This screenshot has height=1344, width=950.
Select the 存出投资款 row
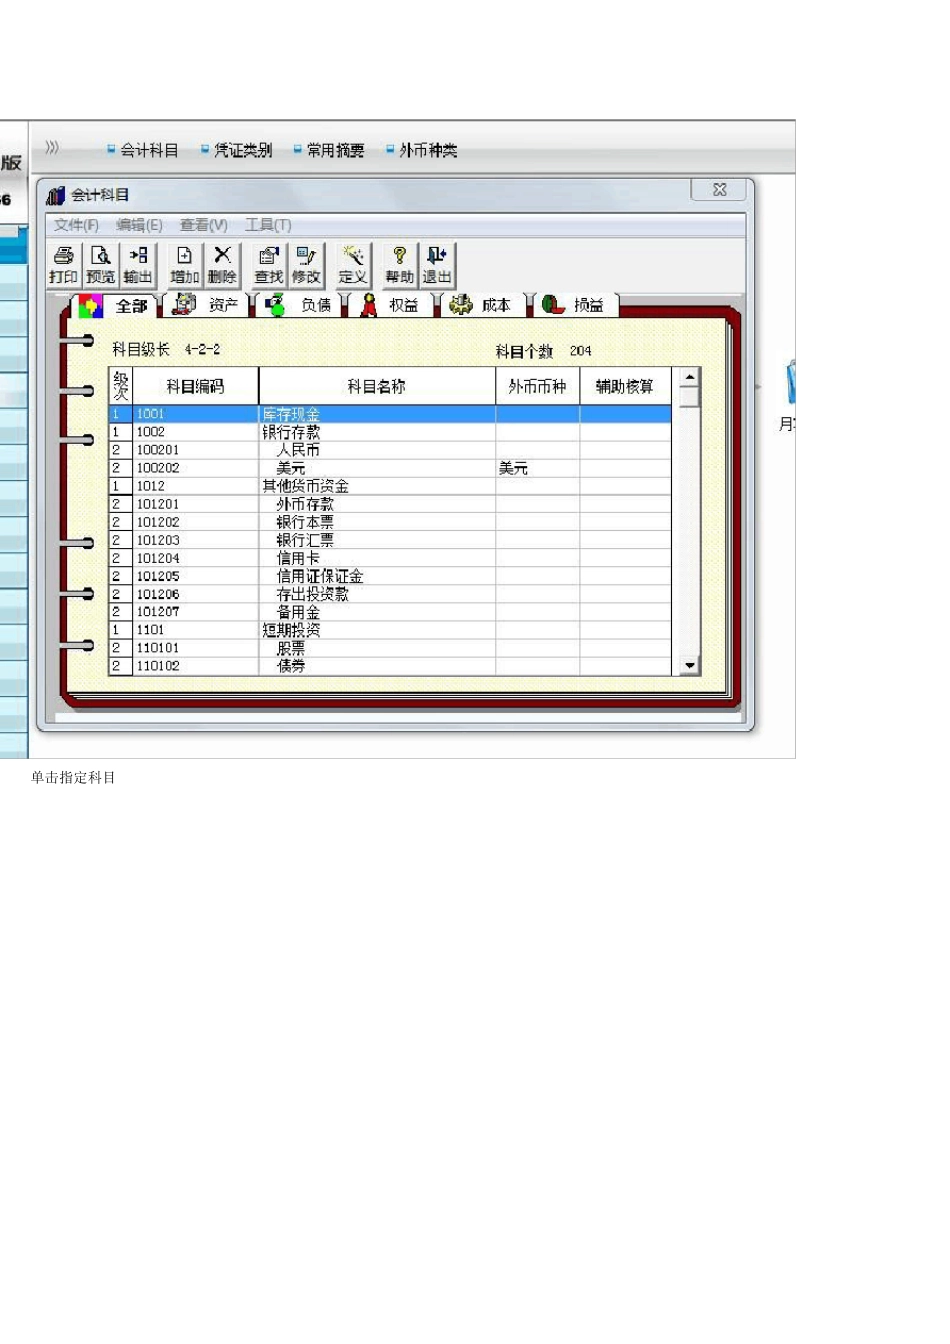[390, 594]
